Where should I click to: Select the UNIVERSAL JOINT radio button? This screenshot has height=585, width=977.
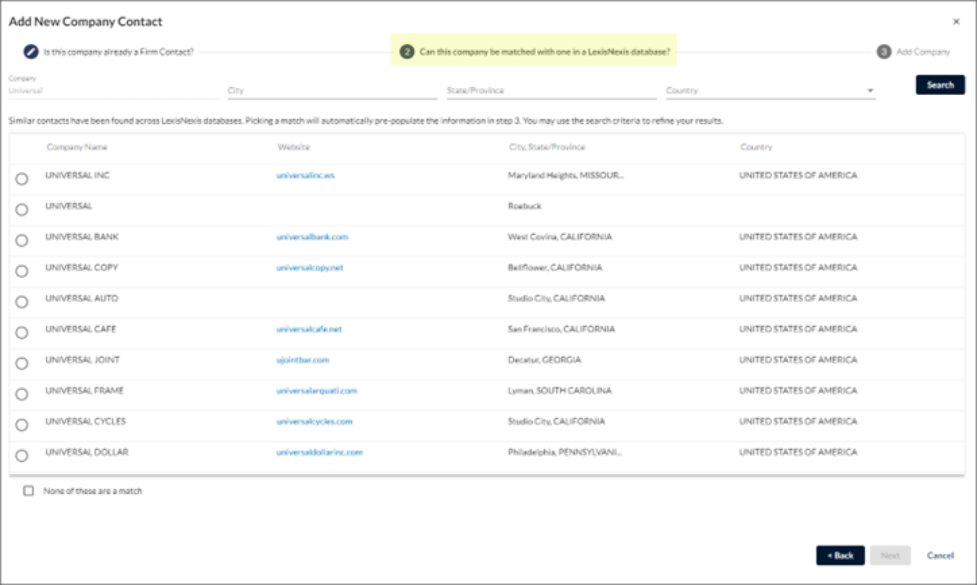pos(22,363)
